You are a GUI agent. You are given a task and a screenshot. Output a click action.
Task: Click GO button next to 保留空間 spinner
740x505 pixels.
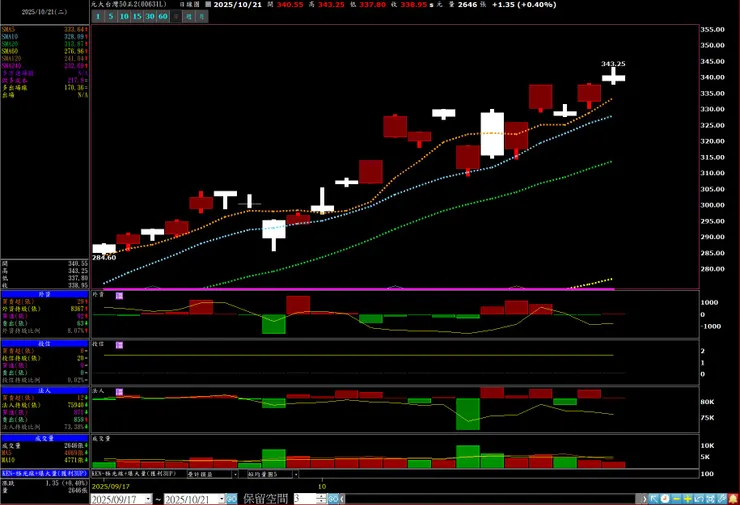click(x=333, y=499)
